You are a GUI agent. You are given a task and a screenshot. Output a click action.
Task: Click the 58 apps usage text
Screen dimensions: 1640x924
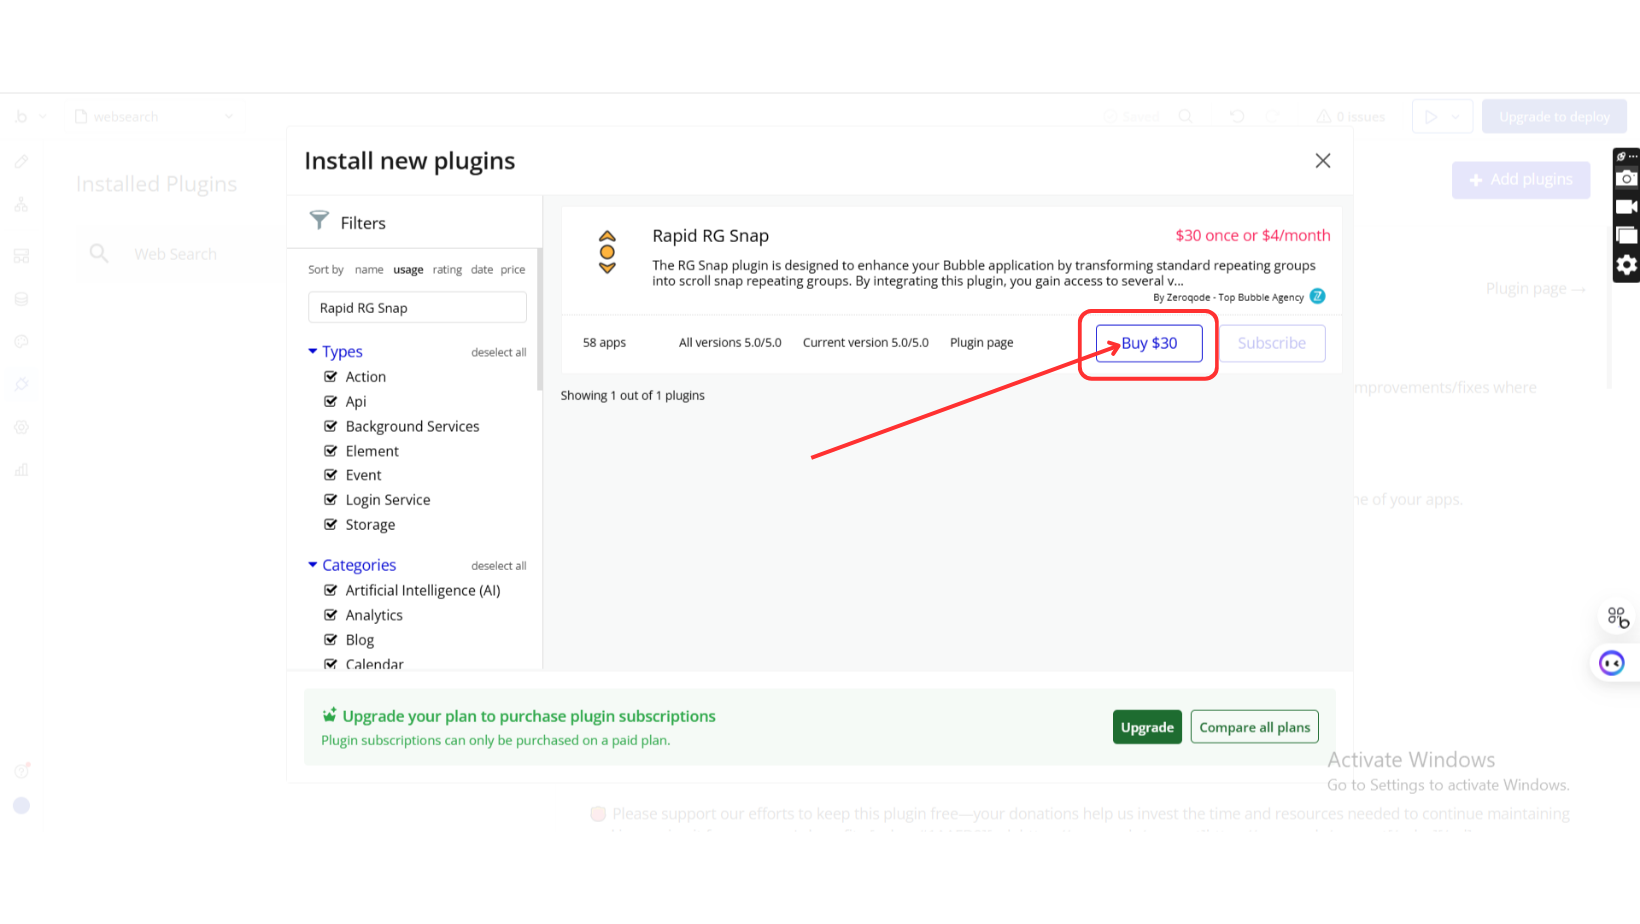tap(604, 342)
